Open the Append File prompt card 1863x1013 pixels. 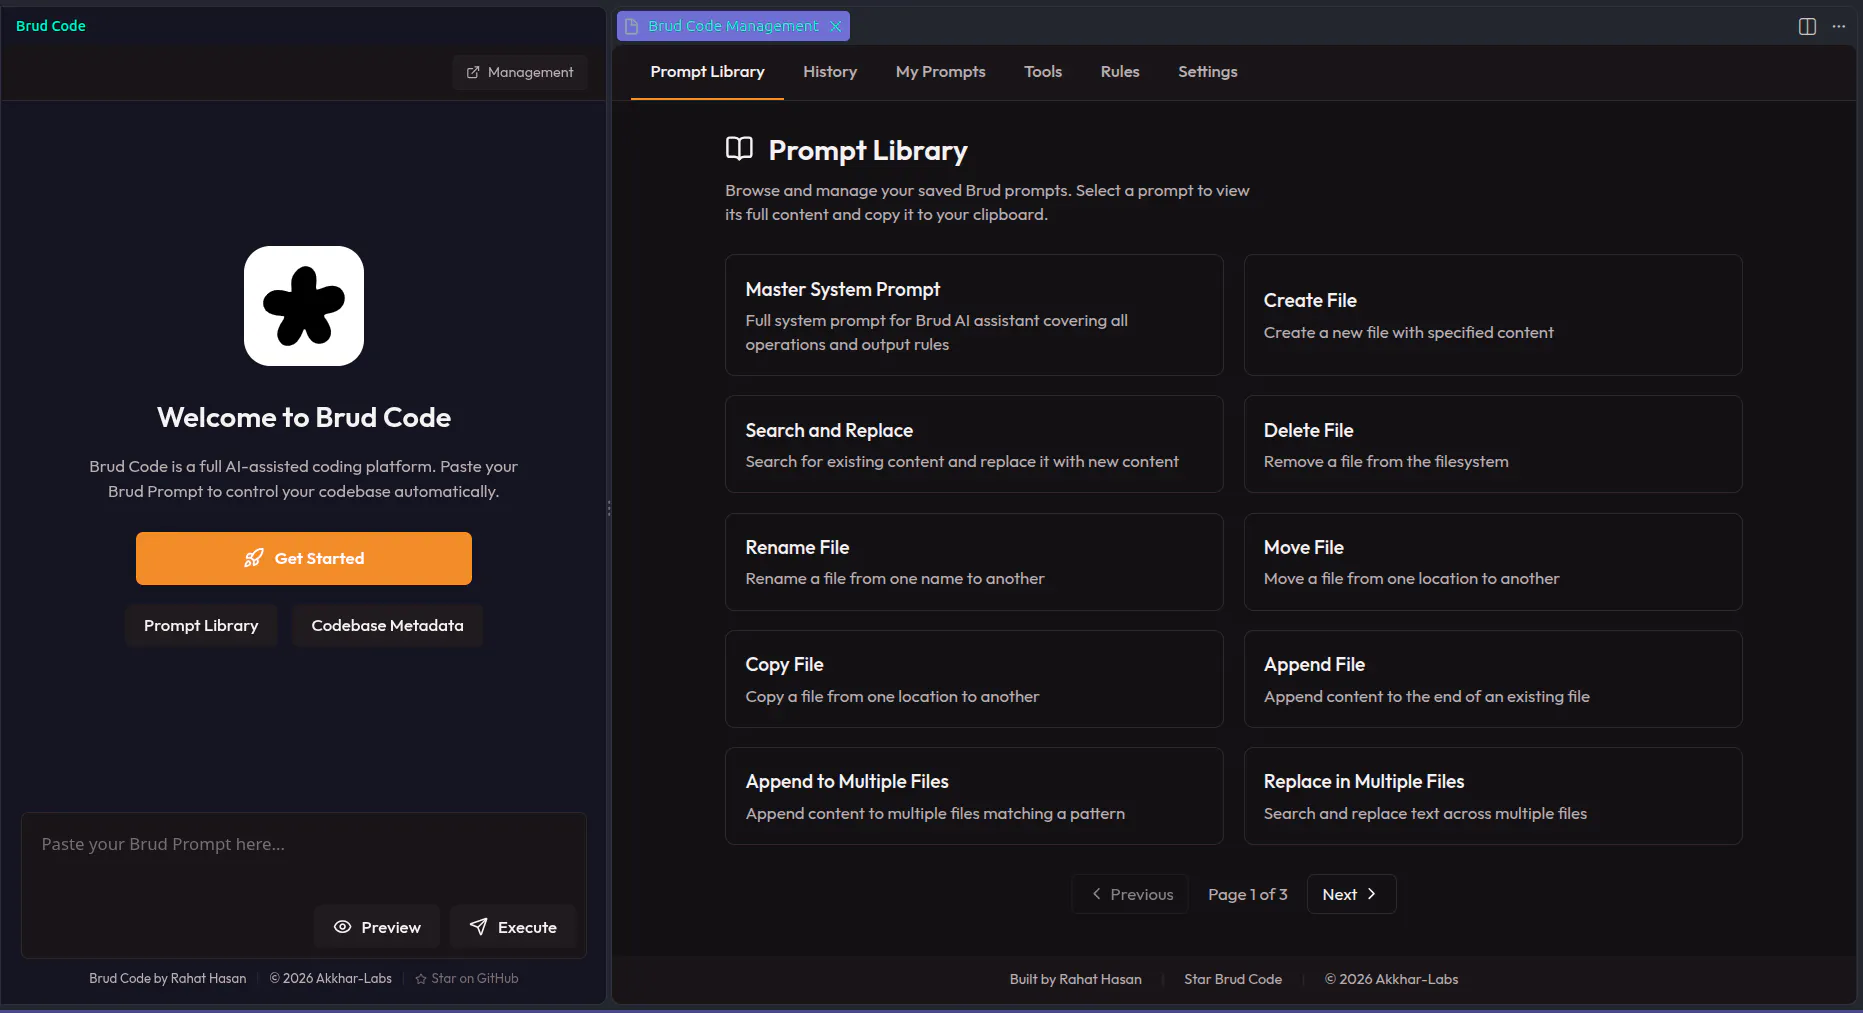pyautogui.click(x=1493, y=679)
